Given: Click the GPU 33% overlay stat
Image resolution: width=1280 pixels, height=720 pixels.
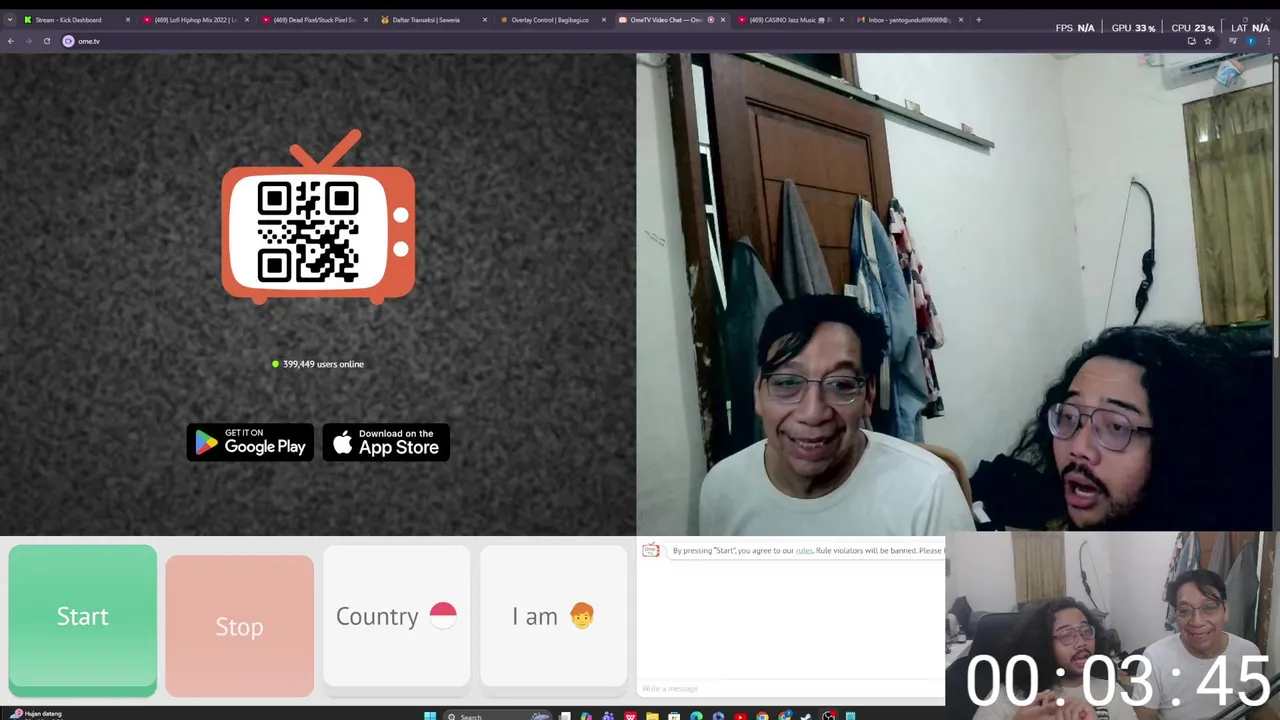Looking at the screenshot, I should click(x=1134, y=28).
